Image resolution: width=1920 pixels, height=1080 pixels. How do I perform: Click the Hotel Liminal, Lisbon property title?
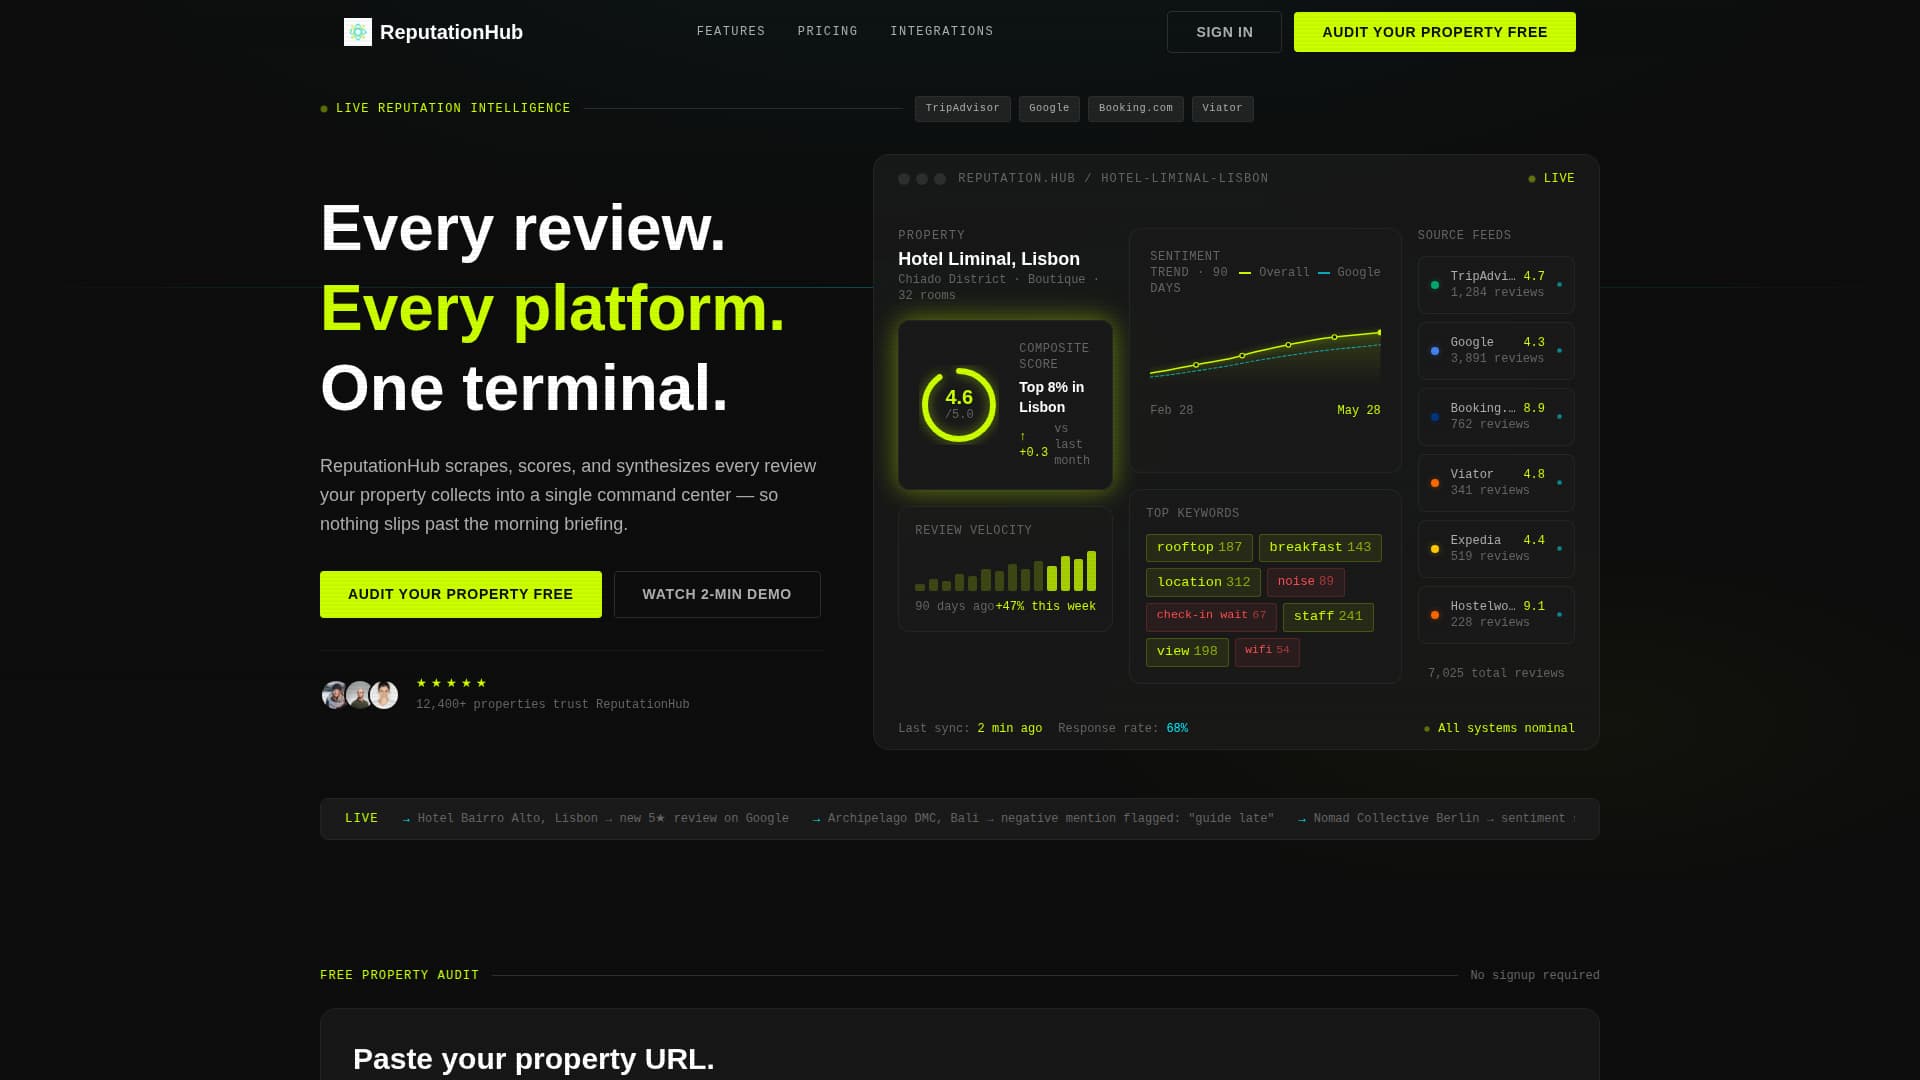[x=989, y=259]
